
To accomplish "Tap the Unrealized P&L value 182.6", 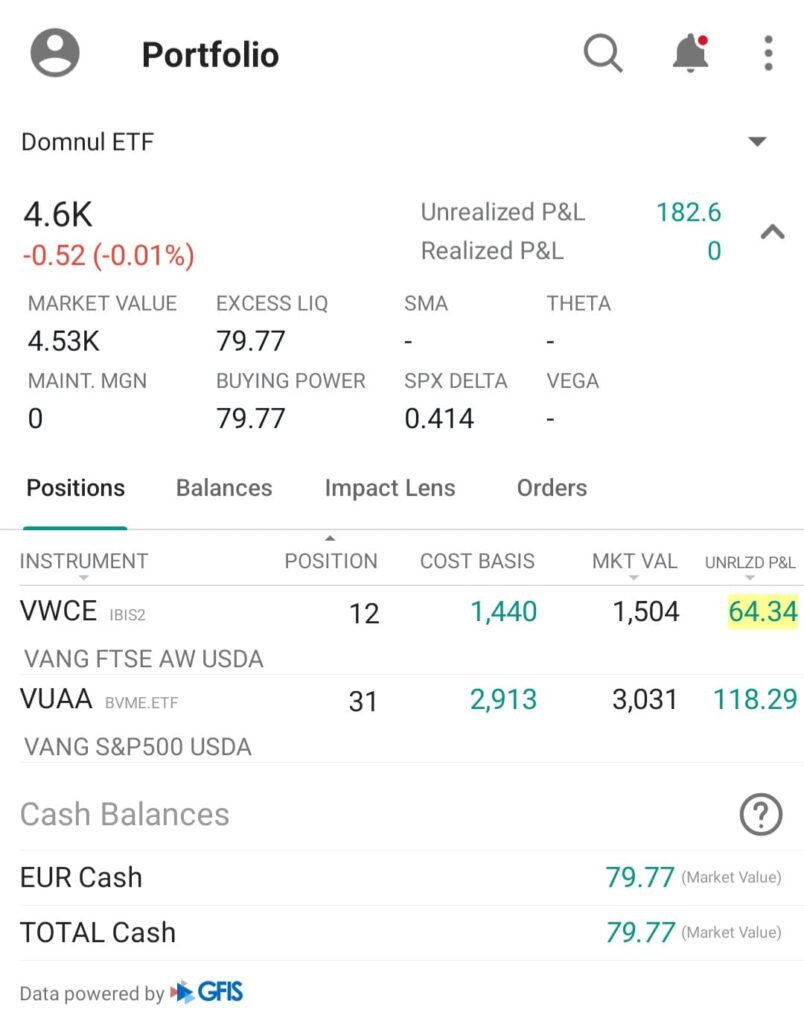I will coord(688,212).
